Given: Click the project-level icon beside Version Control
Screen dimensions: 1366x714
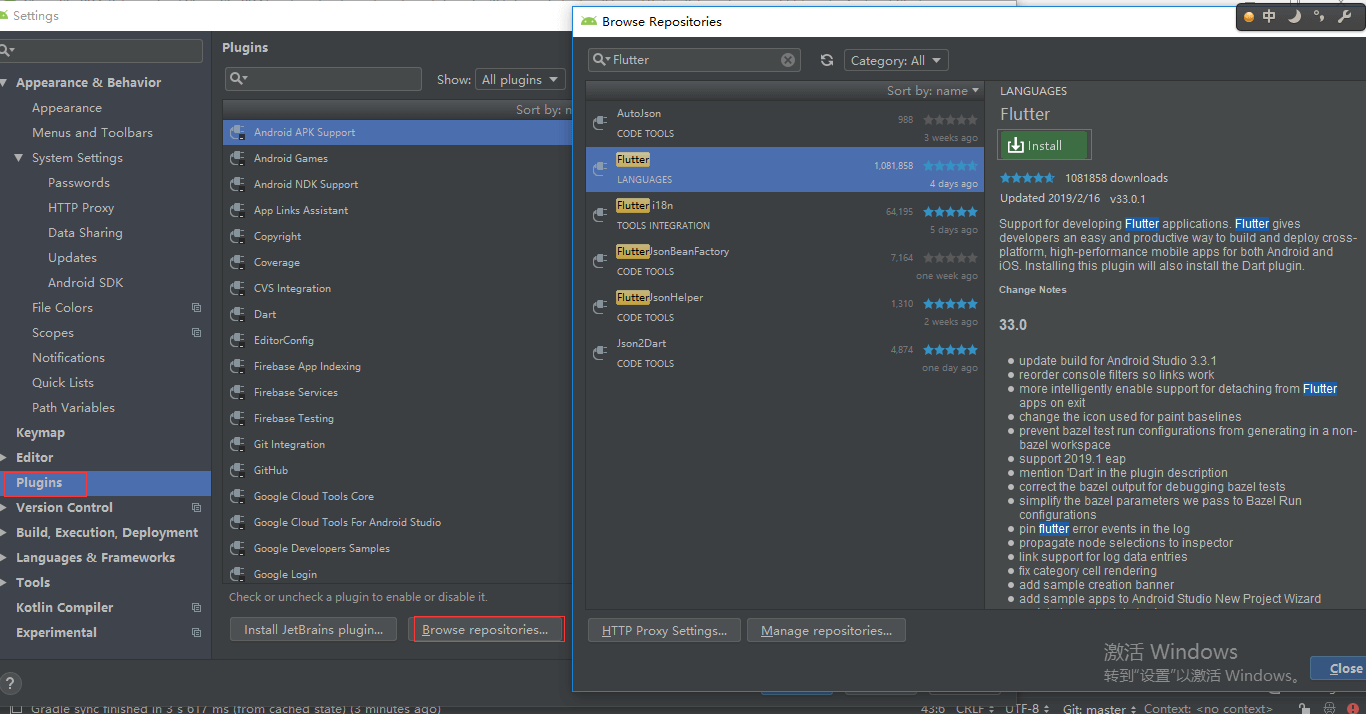Looking at the screenshot, I should (x=196, y=508).
